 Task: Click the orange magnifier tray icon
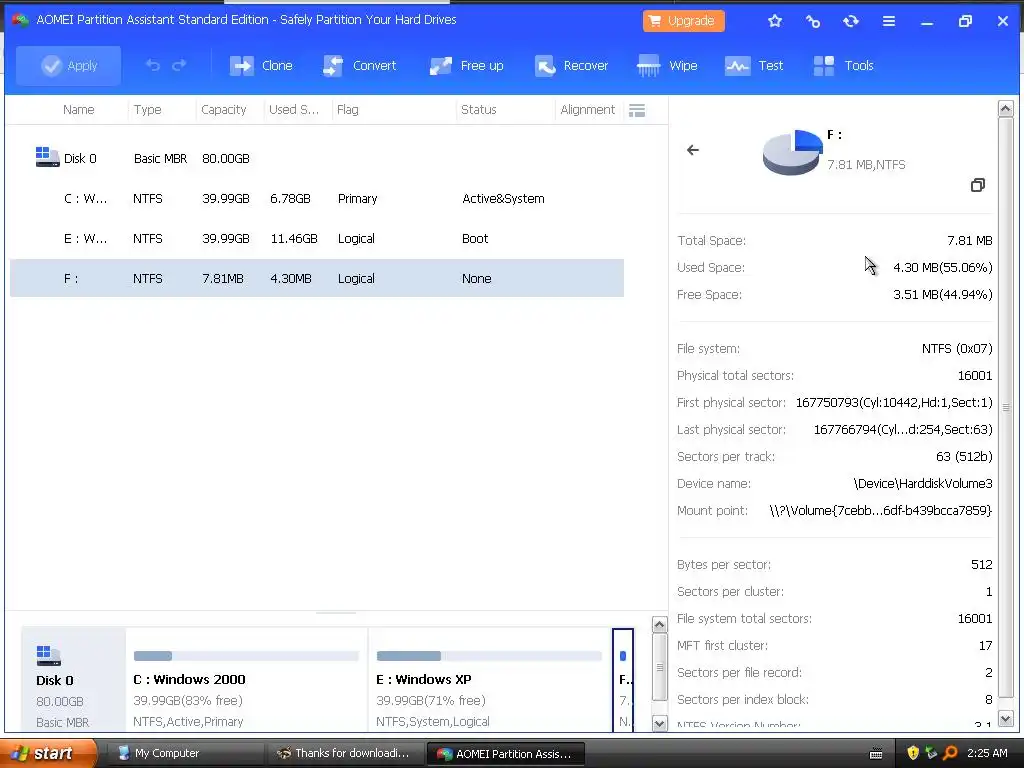coord(951,754)
